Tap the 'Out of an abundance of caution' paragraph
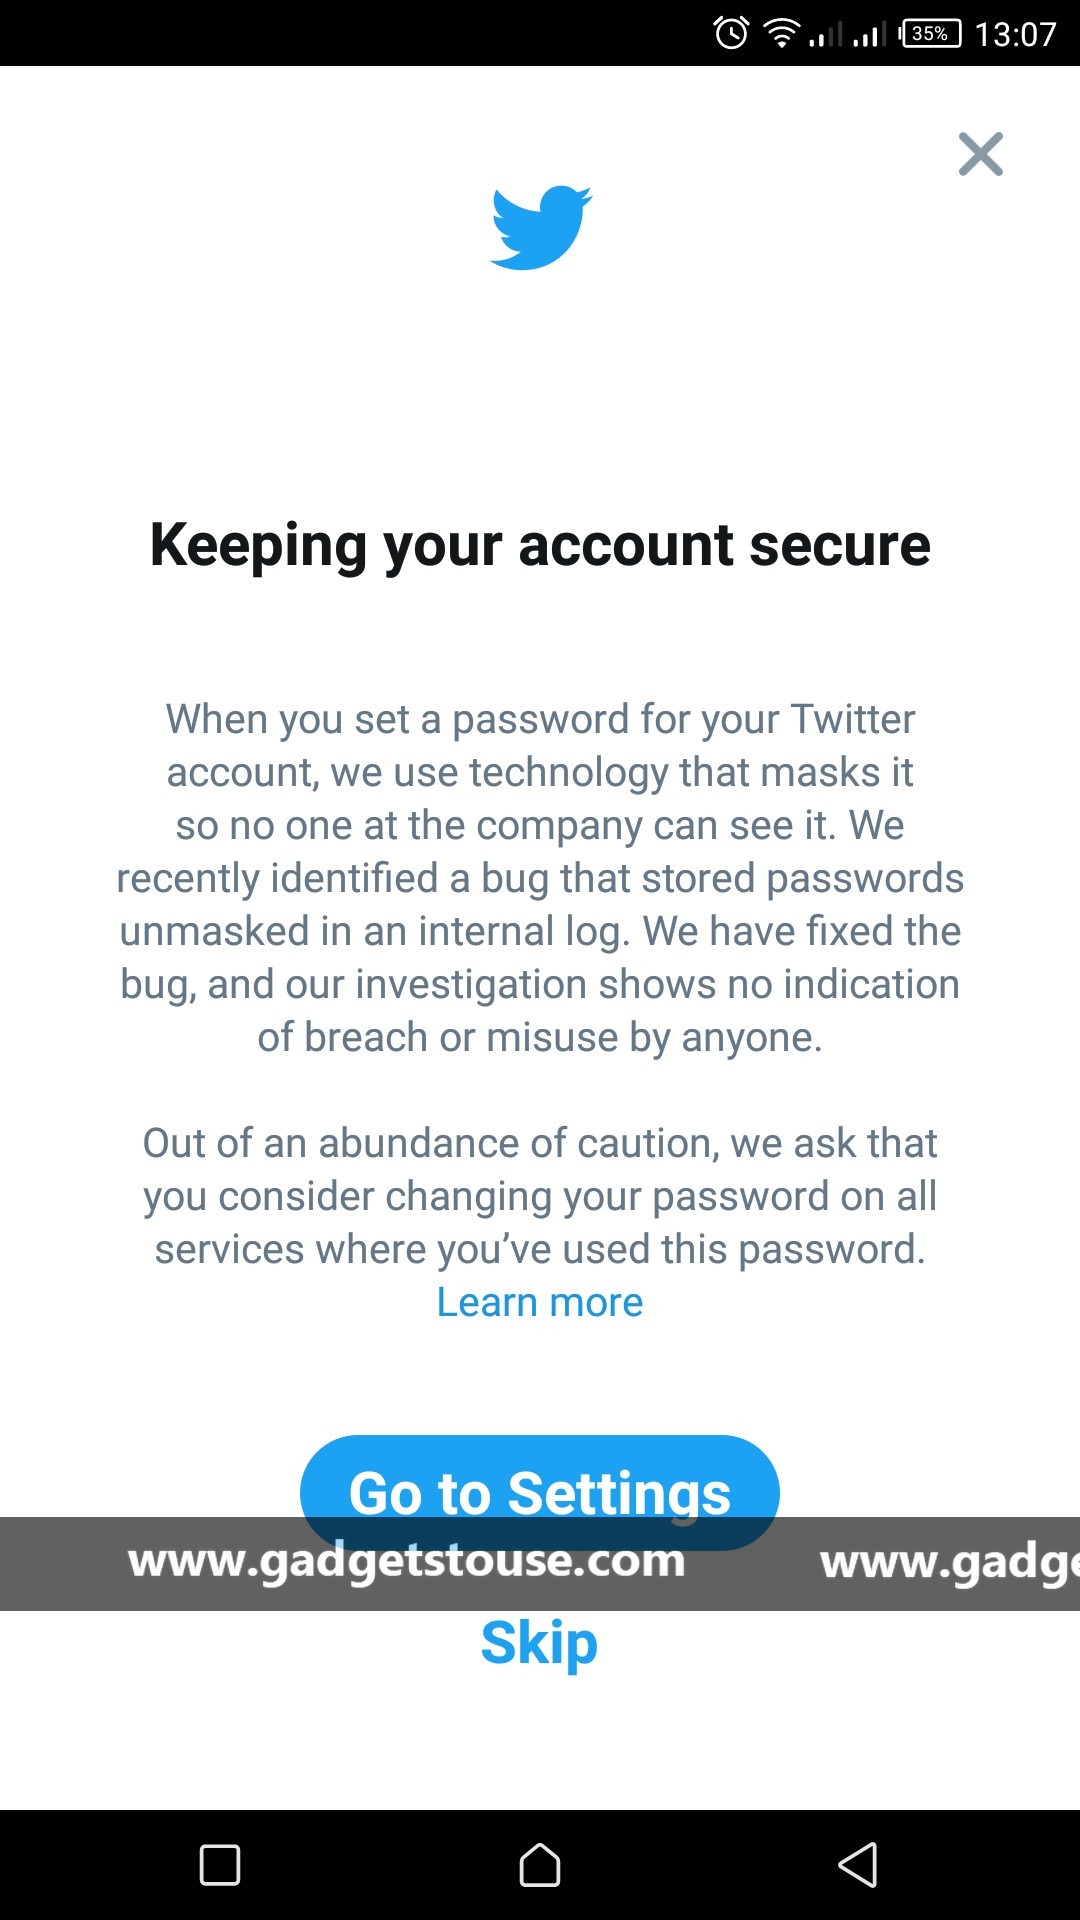The height and width of the screenshot is (1920, 1080). coord(540,1196)
